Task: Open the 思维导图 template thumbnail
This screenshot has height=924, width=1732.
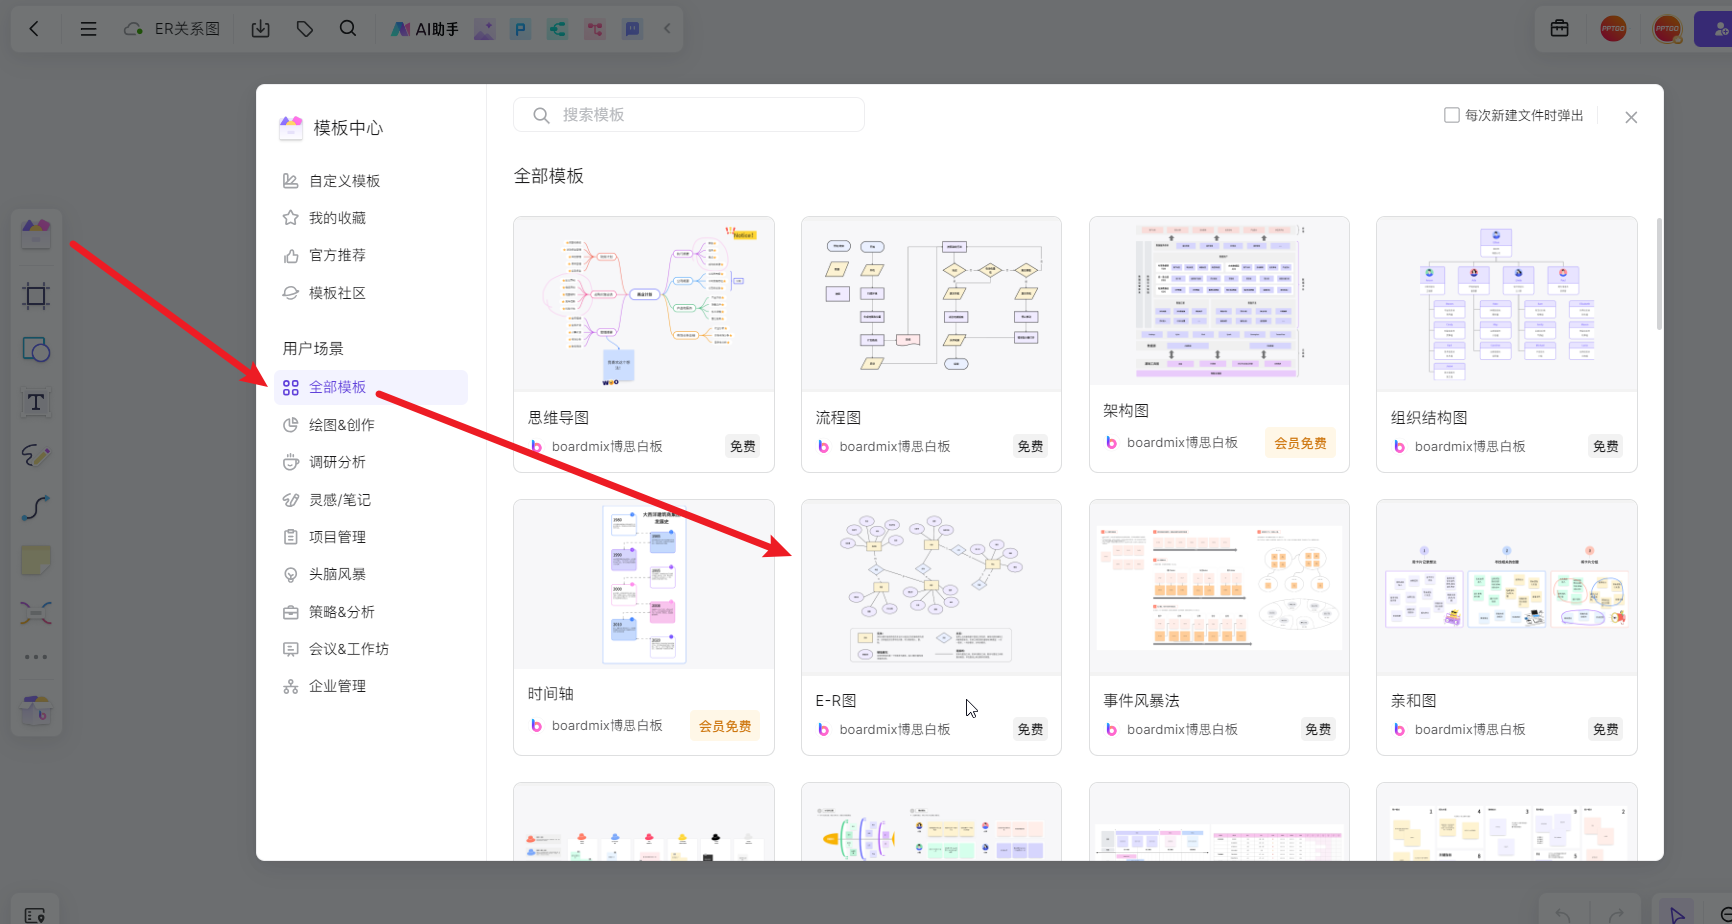Action: (644, 304)
